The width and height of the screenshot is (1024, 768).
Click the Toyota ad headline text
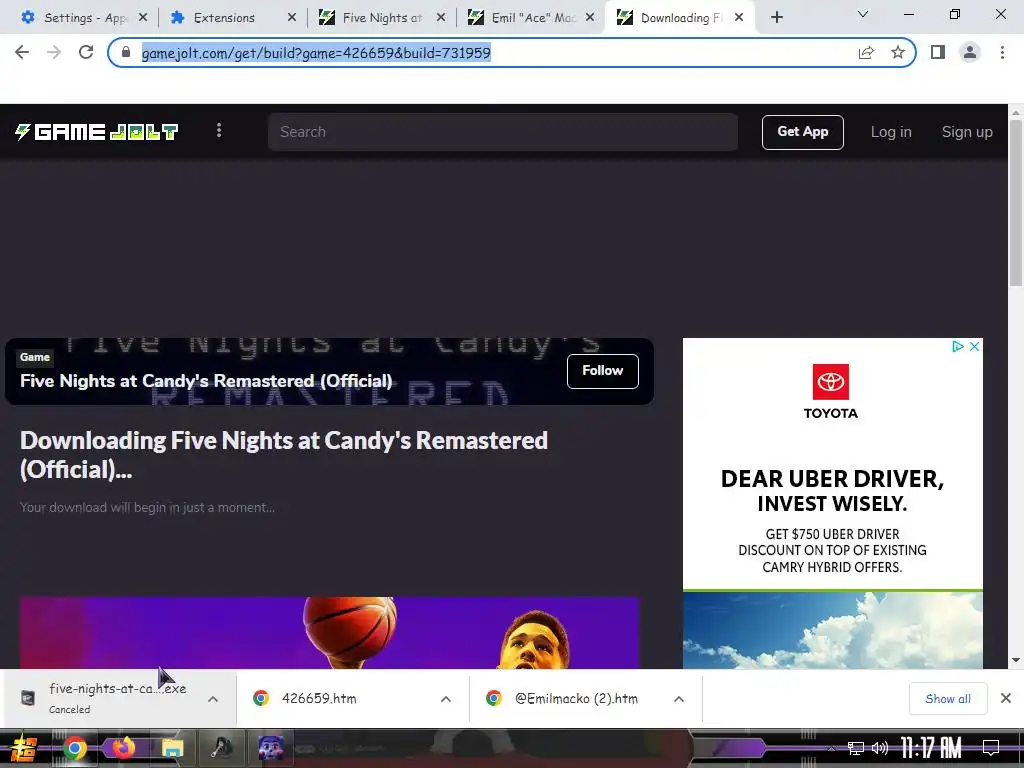832,491
